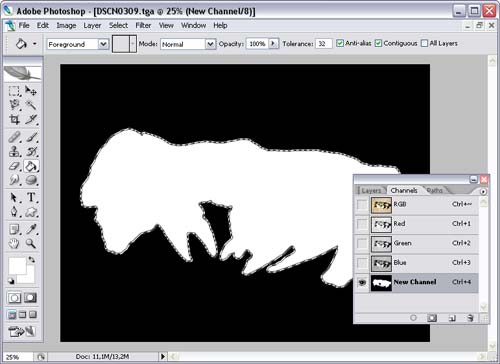
Task: Select the Eraser tool
Action: click(x=14, y=166)
